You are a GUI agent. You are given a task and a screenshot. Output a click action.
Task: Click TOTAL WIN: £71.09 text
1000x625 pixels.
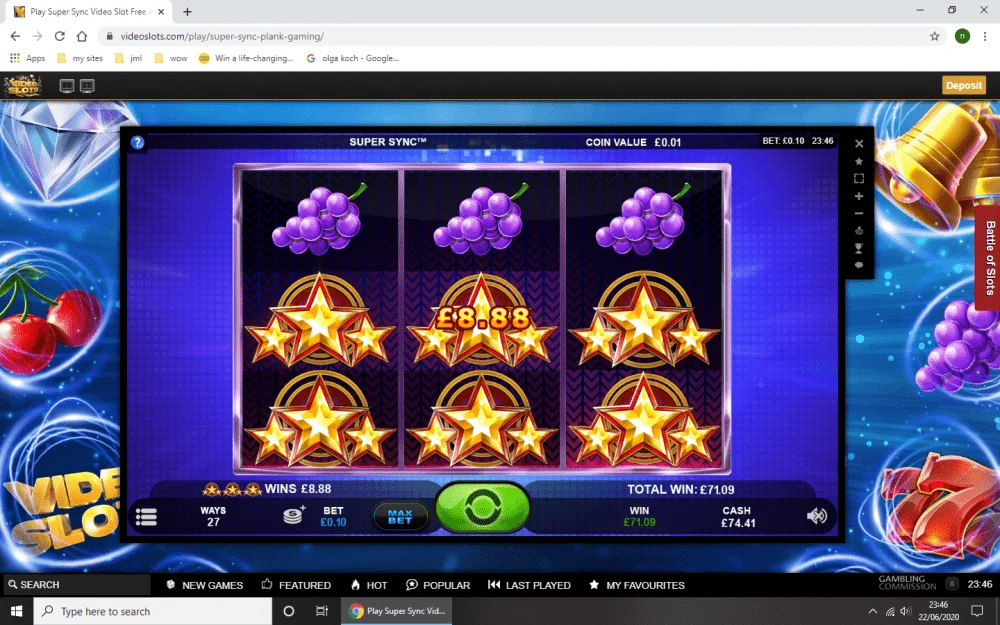[x=680, y=490]
